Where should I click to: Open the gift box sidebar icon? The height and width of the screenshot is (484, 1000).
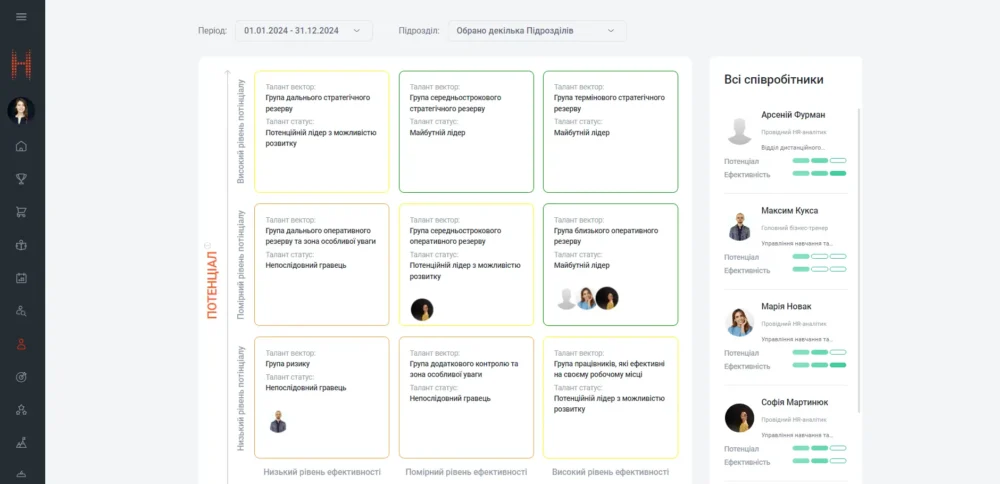pyautogui.click(x=22, y=245)
